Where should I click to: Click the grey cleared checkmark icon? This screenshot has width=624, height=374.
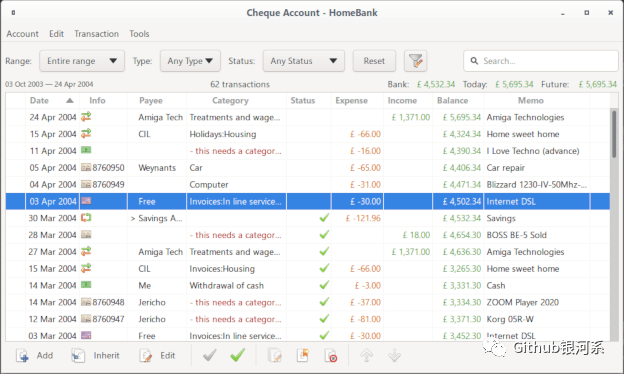209,355
